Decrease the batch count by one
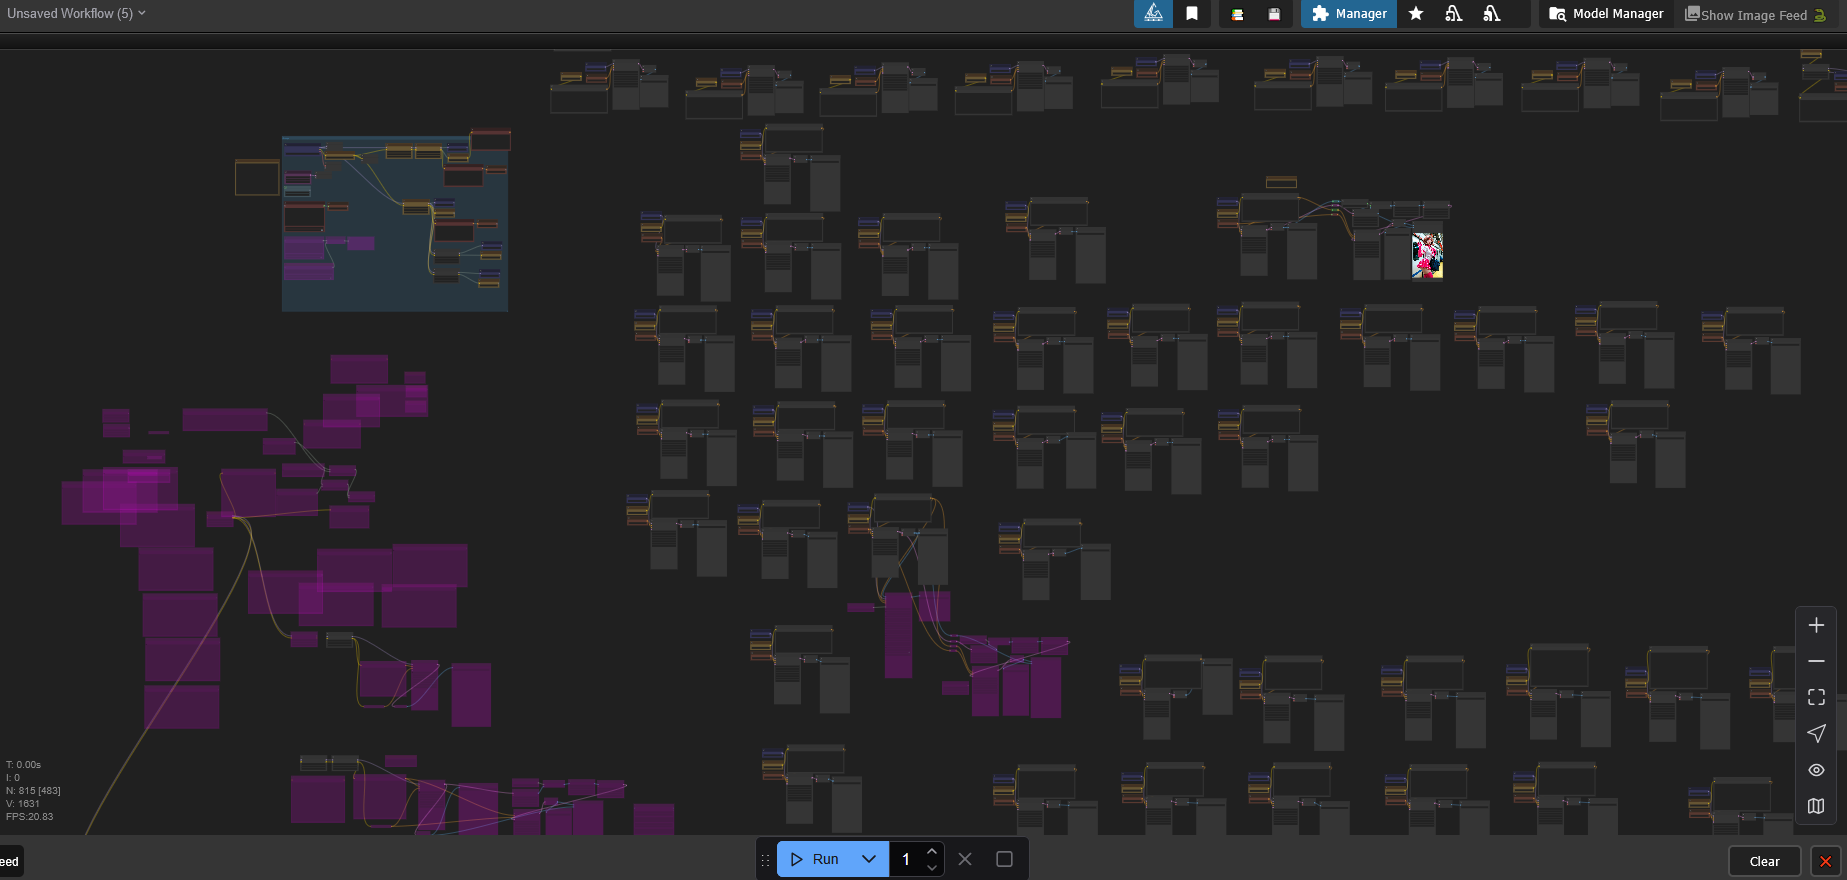1847x880 pixels. point(932,867)
